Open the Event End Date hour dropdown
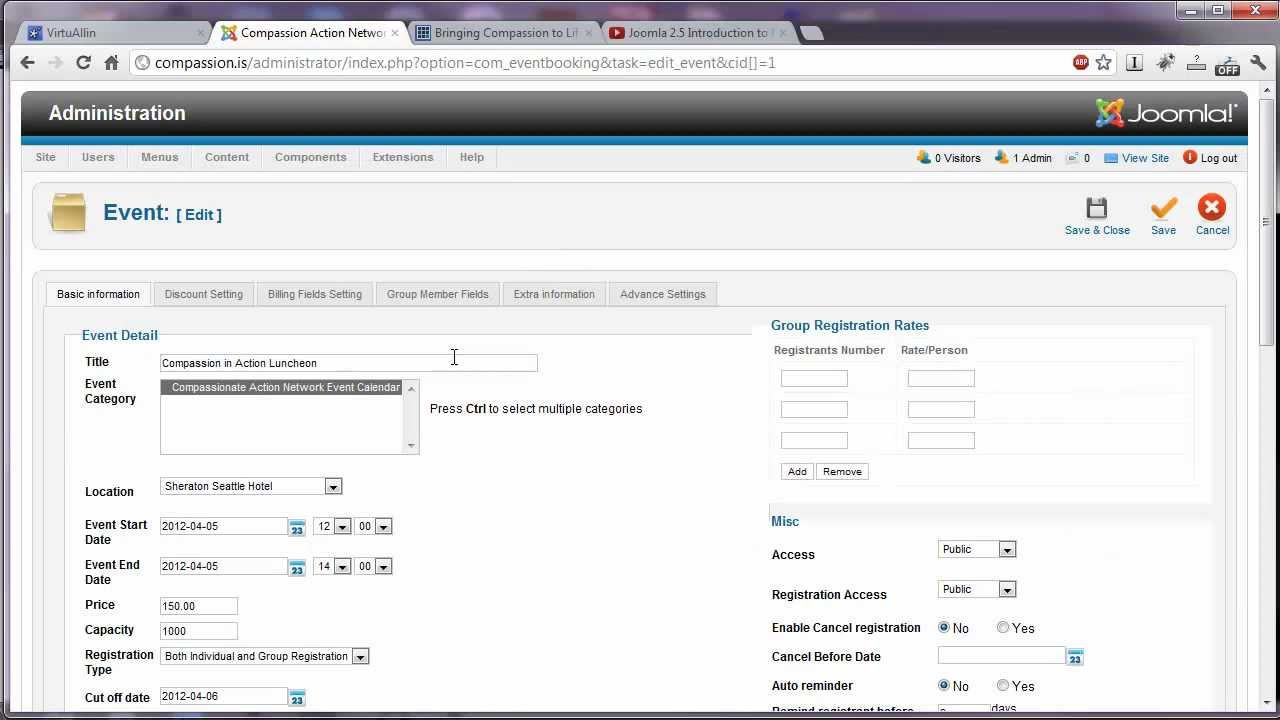Image resolution: width=1280 pixels, height=720 pixels. click(332, 566)
